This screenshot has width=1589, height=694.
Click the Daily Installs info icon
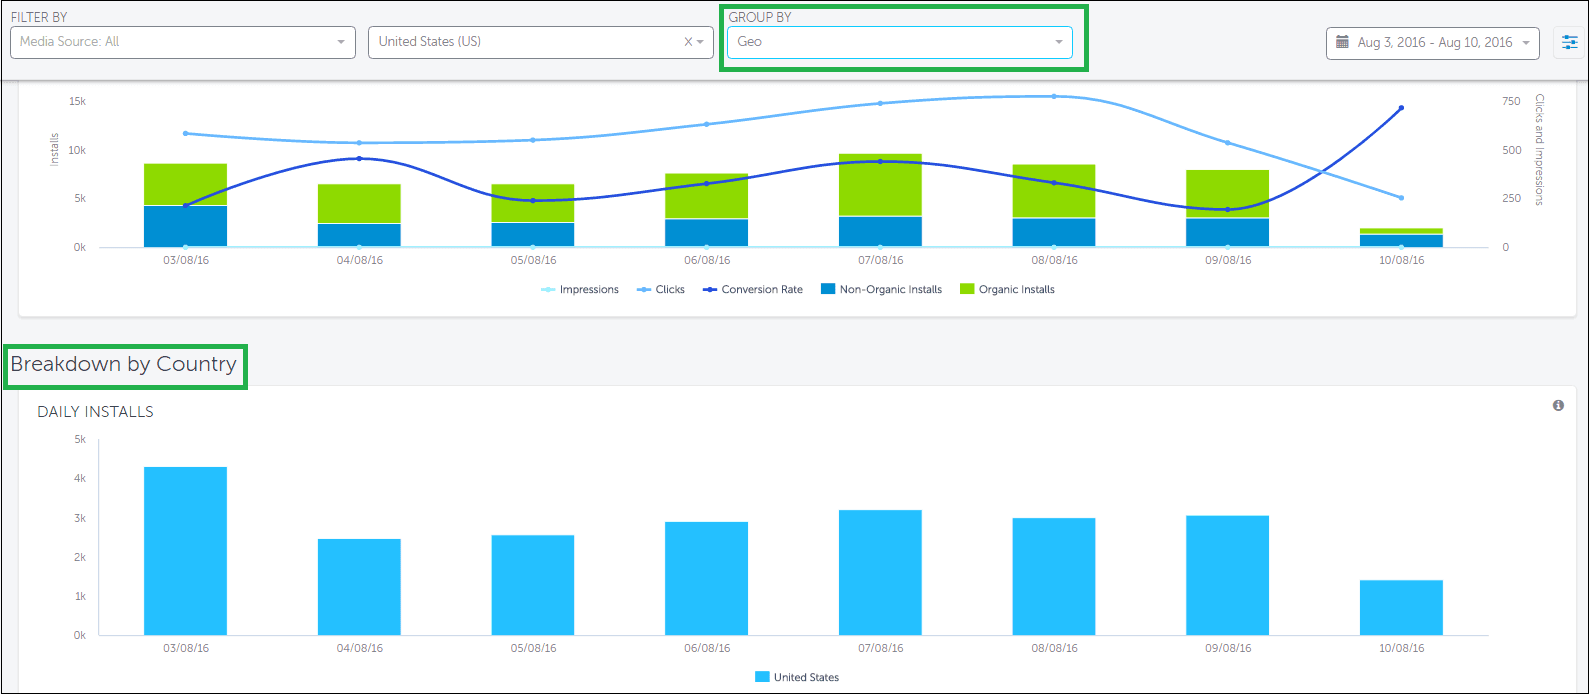(1558, 405)
